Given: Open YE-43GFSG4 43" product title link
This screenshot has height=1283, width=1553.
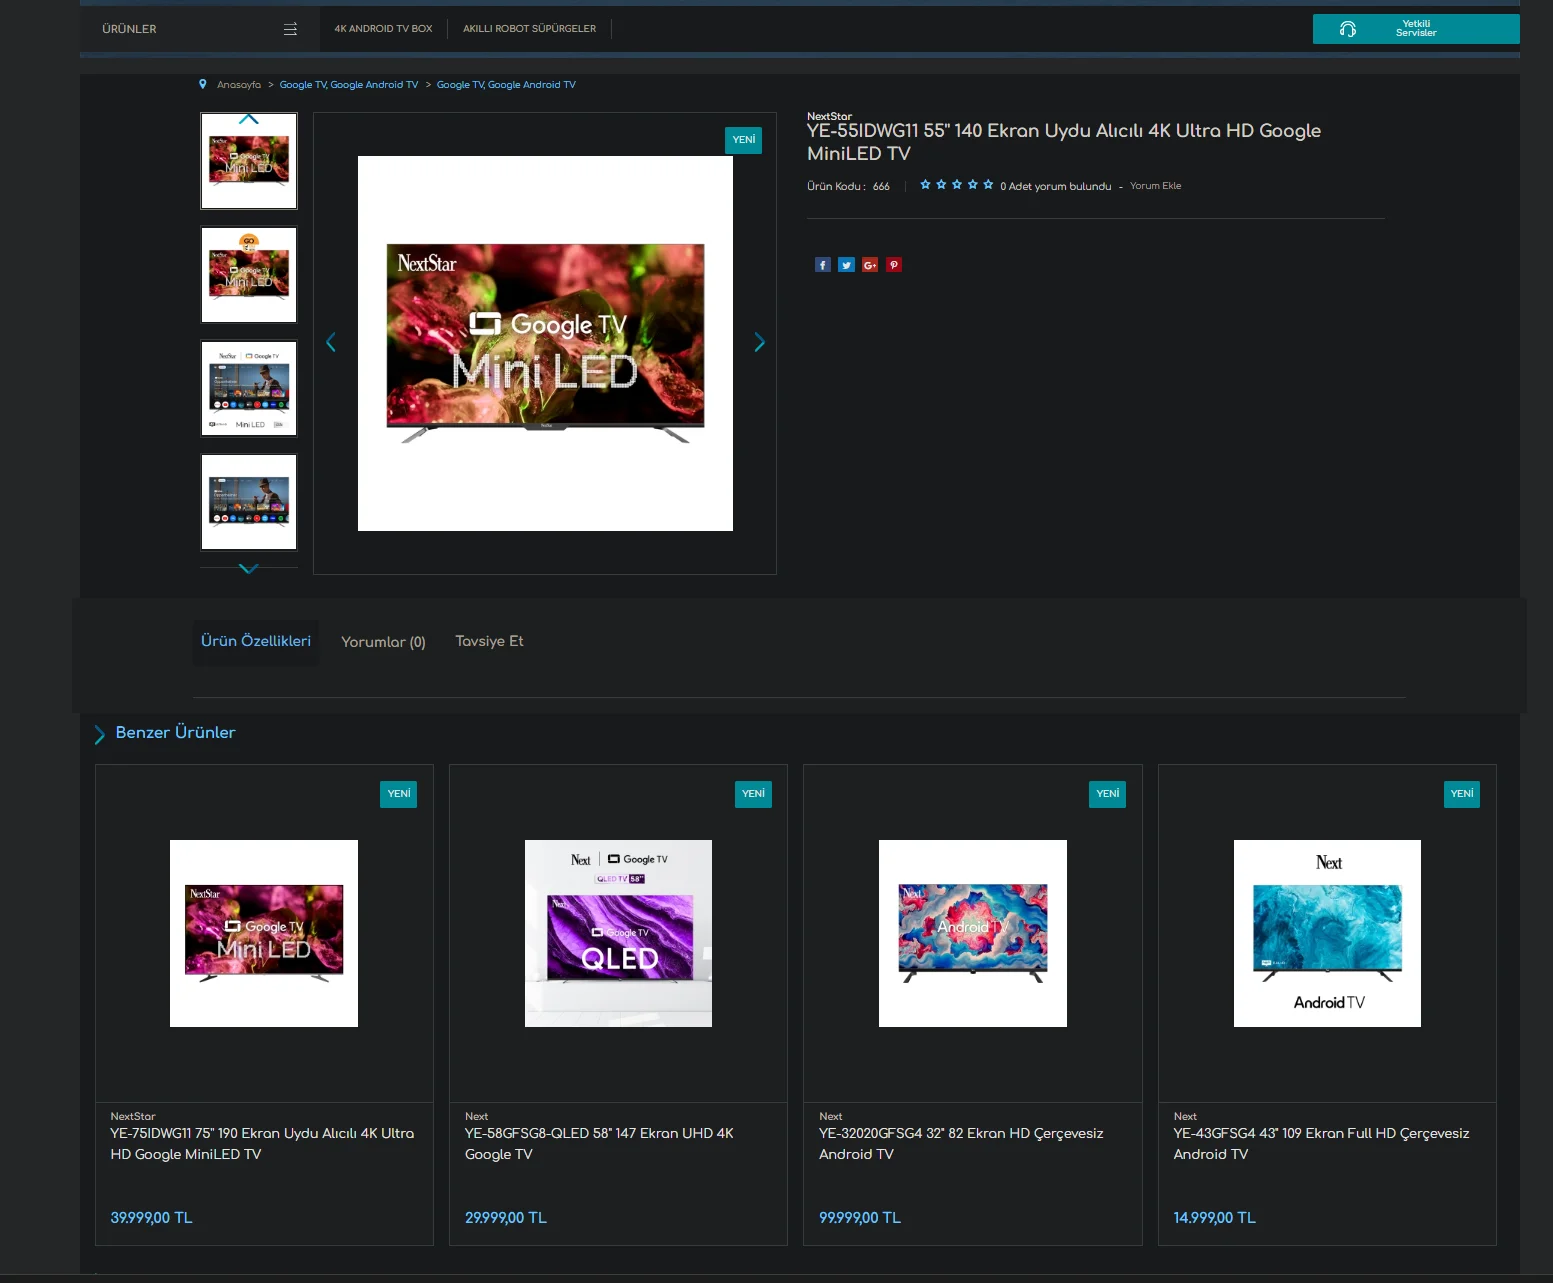Looking at the screenshot, I should [1321, 1144].
